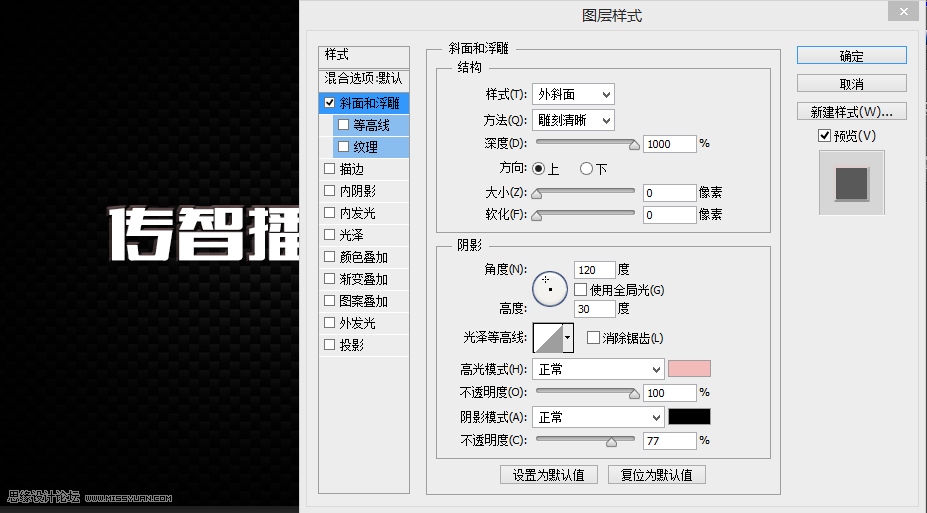Image resolution: width=927 pixels, height=513 pixels.
Task: Check the 外发光 style checkbox
Action: [330, 323]
